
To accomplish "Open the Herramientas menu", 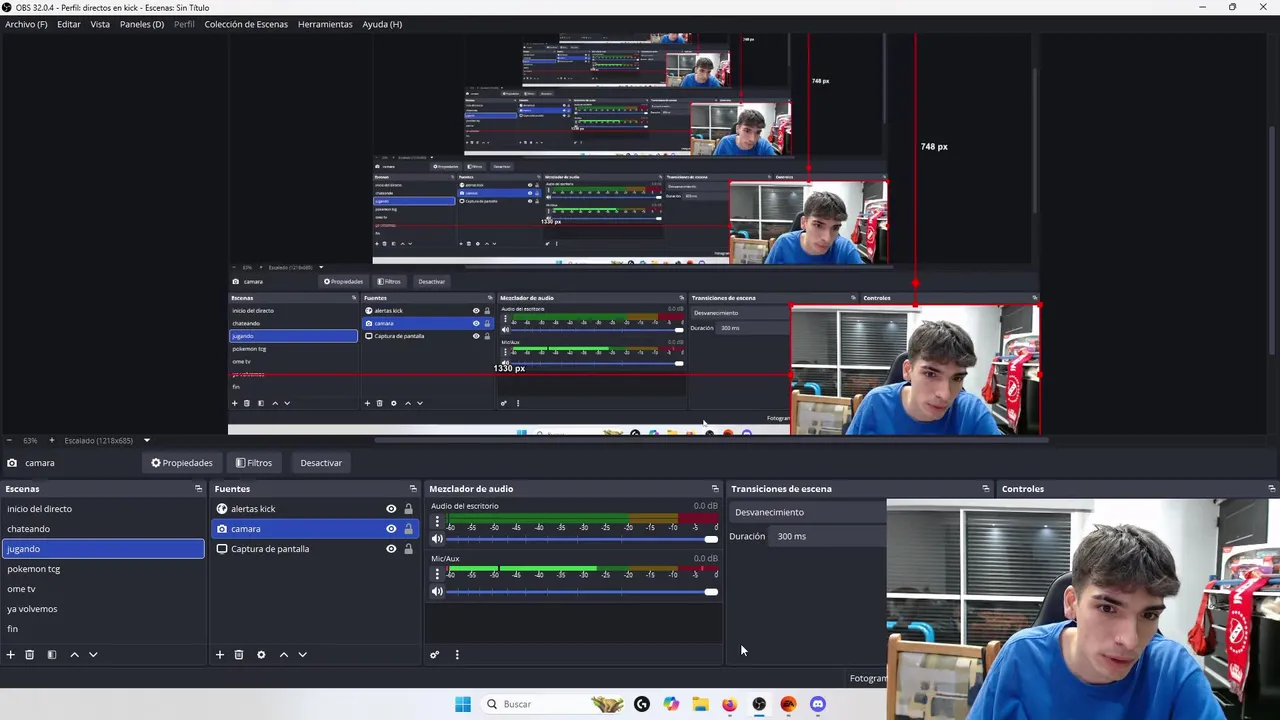I will 325,24.
